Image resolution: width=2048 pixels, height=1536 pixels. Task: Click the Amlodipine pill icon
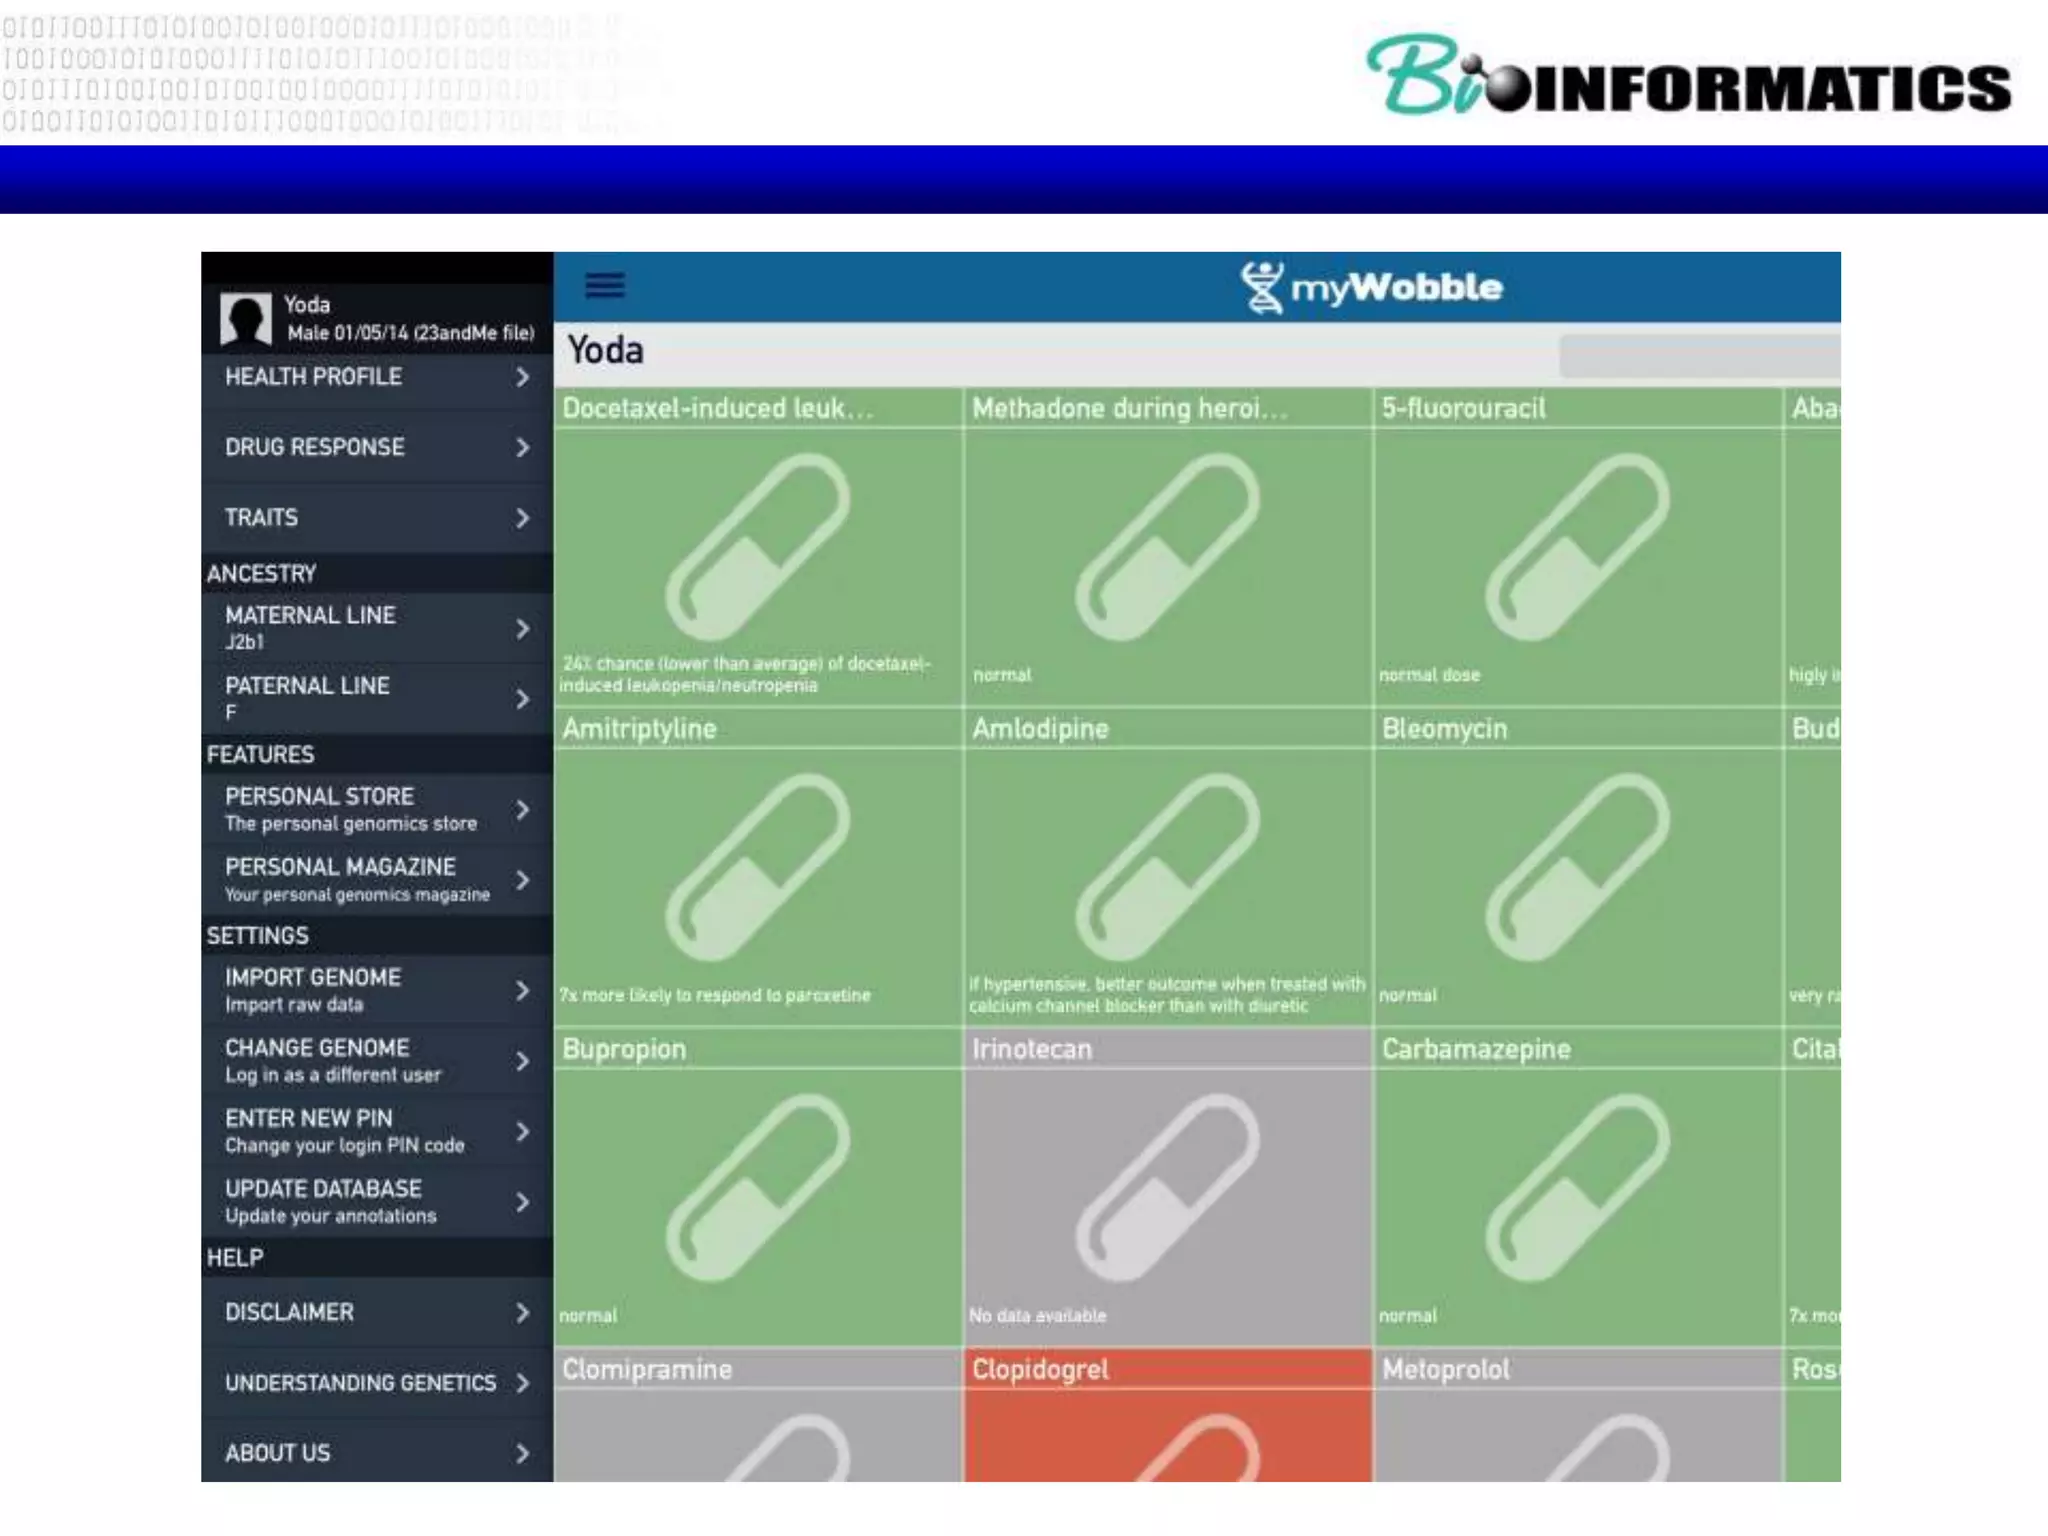pyautogui.click(x=1167, y=867)
